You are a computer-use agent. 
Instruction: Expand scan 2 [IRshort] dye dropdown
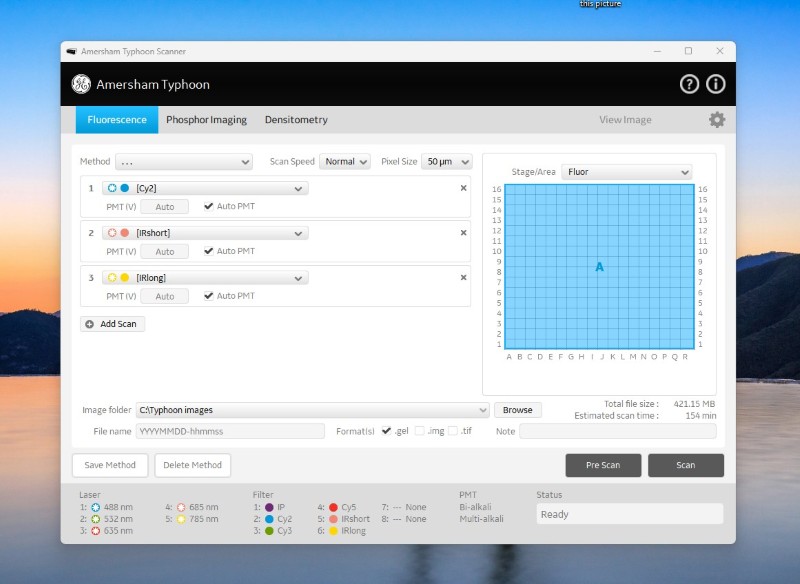[x=205, y=233]
